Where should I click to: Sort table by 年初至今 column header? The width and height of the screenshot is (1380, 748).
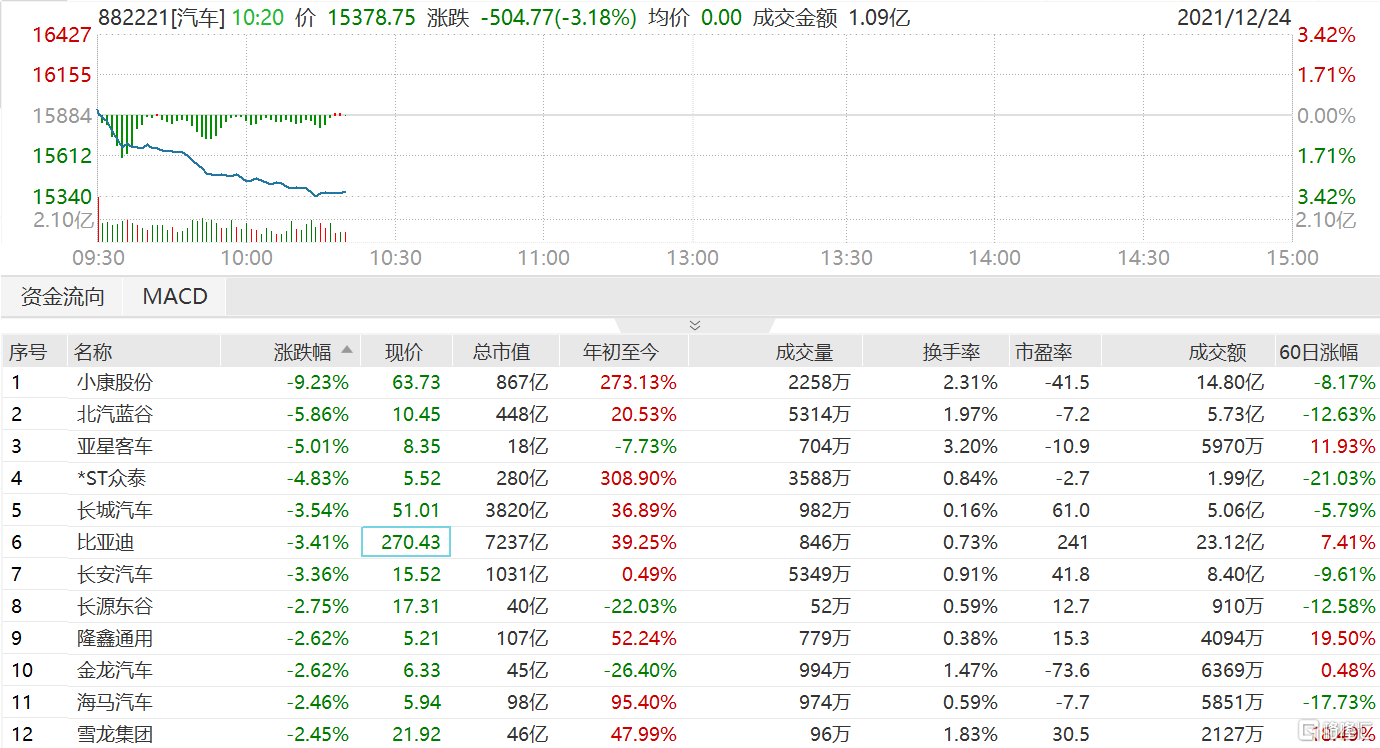[621, 352]
